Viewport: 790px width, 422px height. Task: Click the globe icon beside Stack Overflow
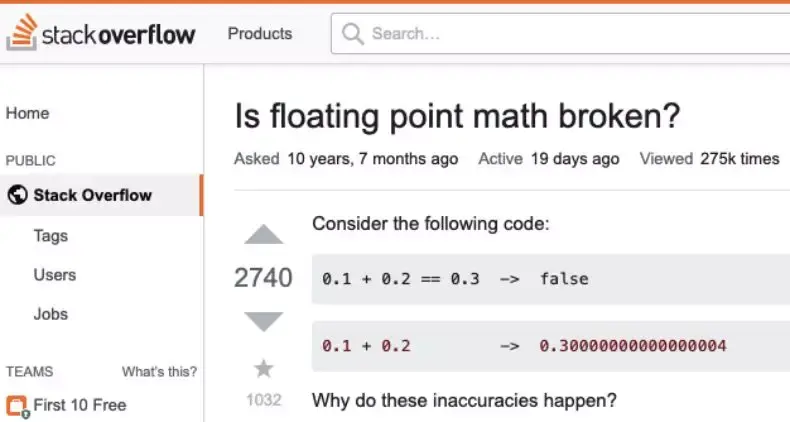(x=17, y=195)
